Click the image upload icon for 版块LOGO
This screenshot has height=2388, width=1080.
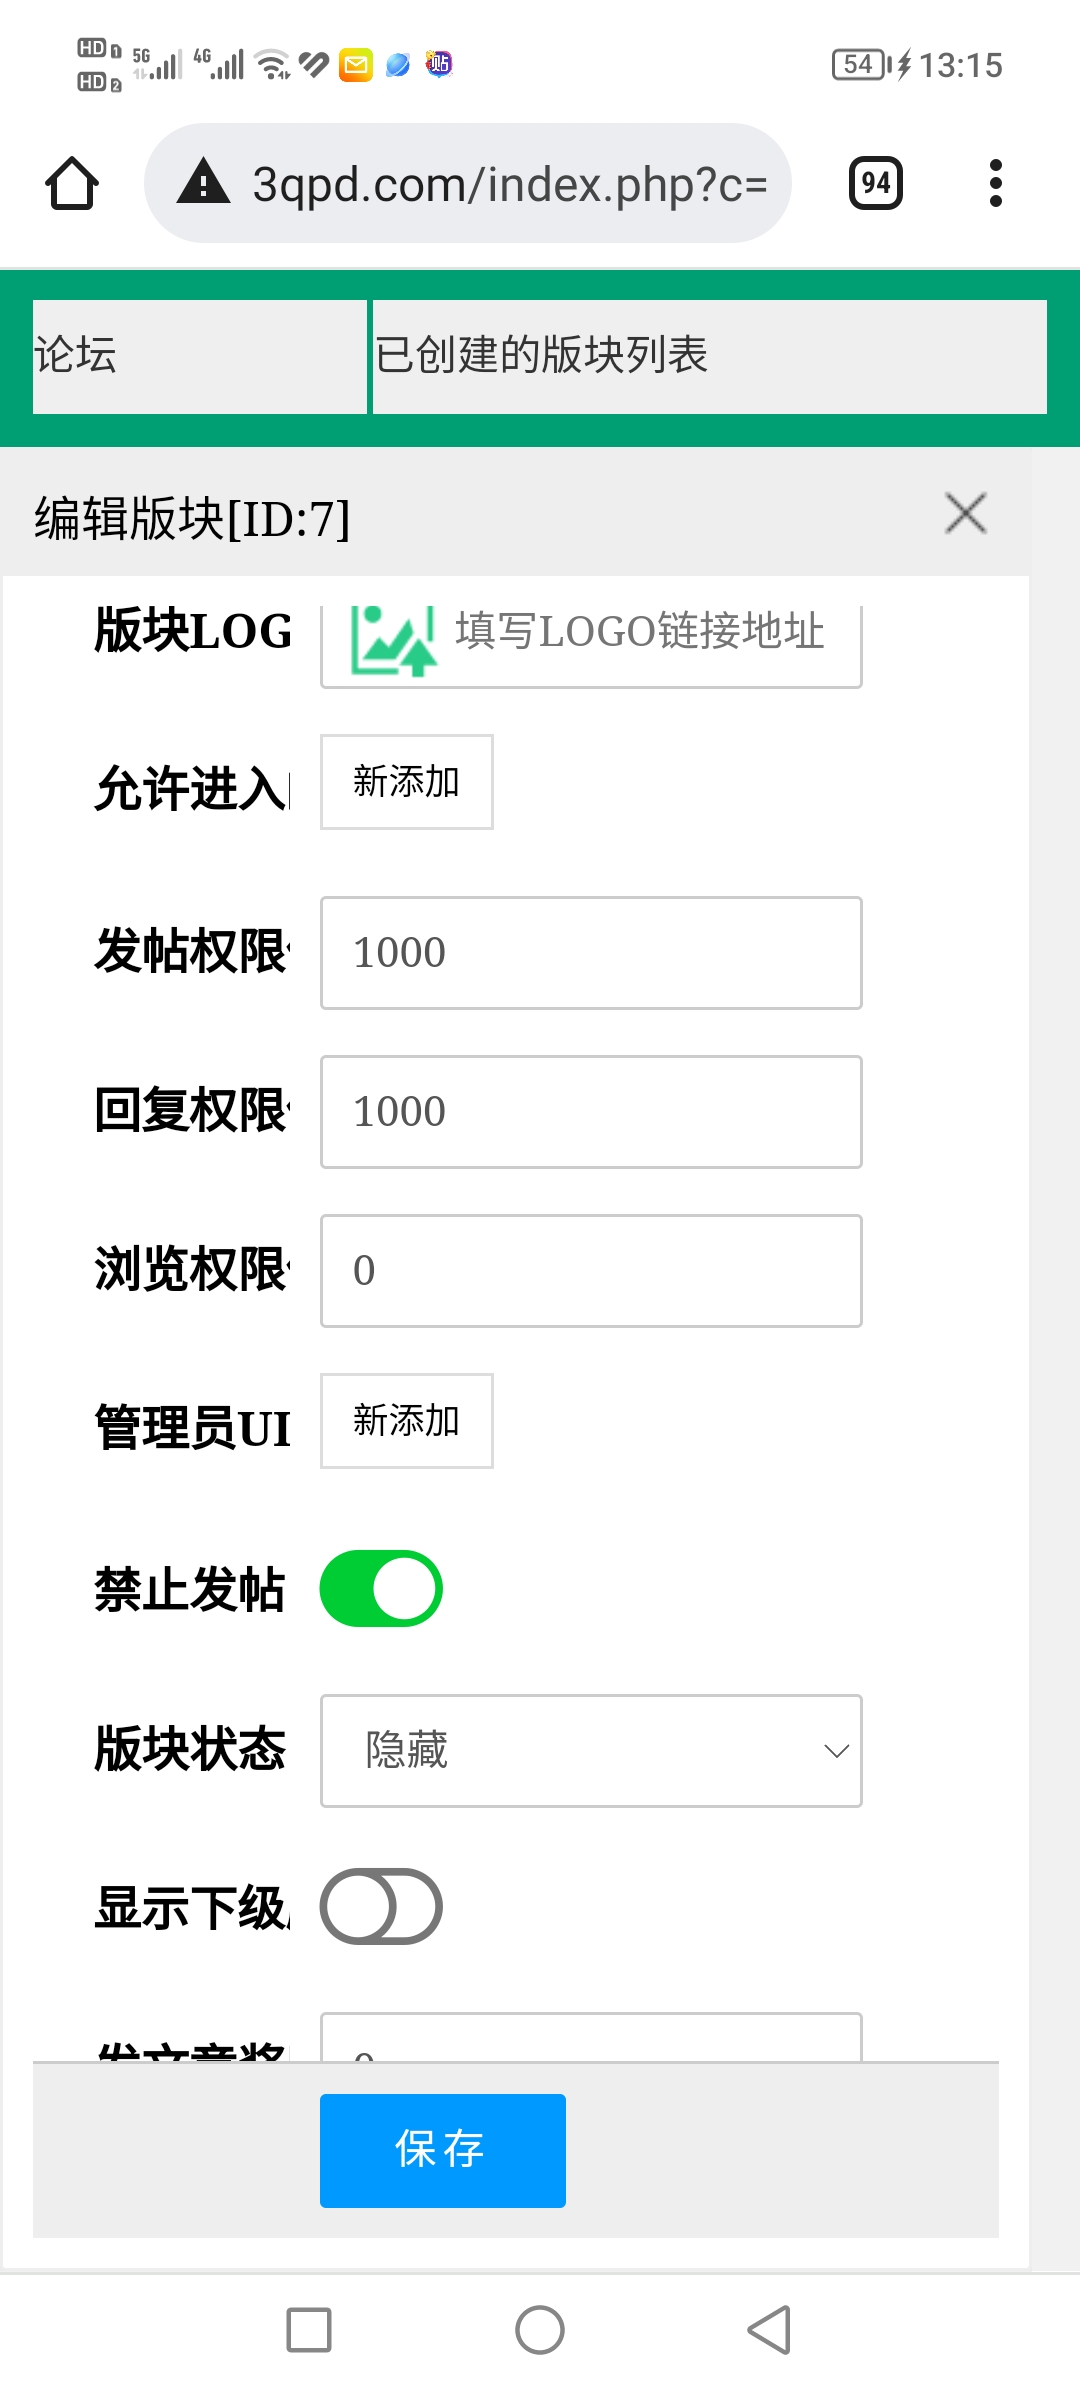tap(393, 641)
